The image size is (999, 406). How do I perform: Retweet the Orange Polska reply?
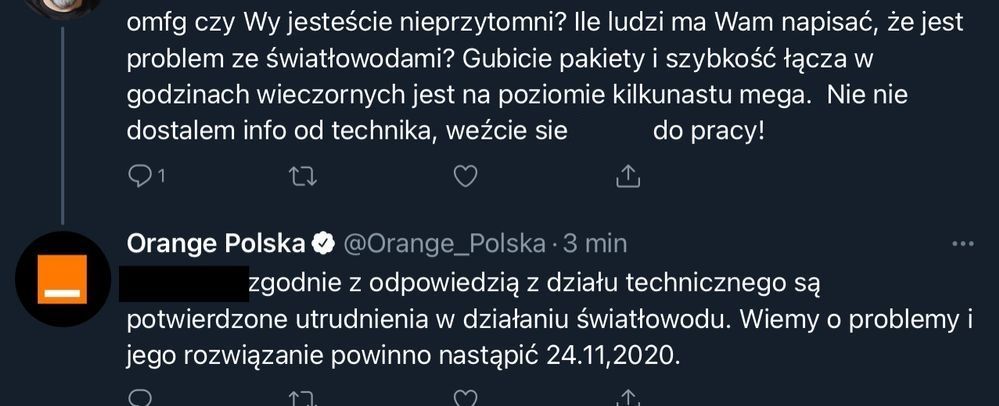300,399
